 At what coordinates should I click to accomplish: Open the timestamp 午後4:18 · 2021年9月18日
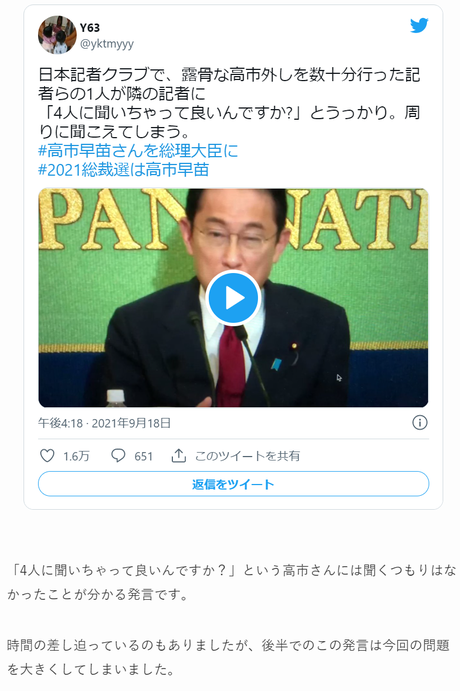coord(104,423)
